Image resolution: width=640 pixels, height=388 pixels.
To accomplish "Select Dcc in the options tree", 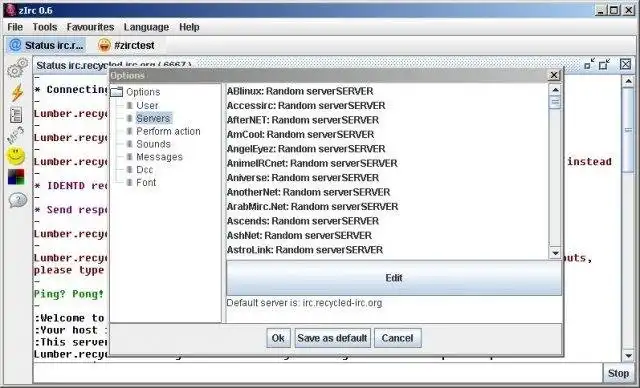I will (x=144, y=169).
